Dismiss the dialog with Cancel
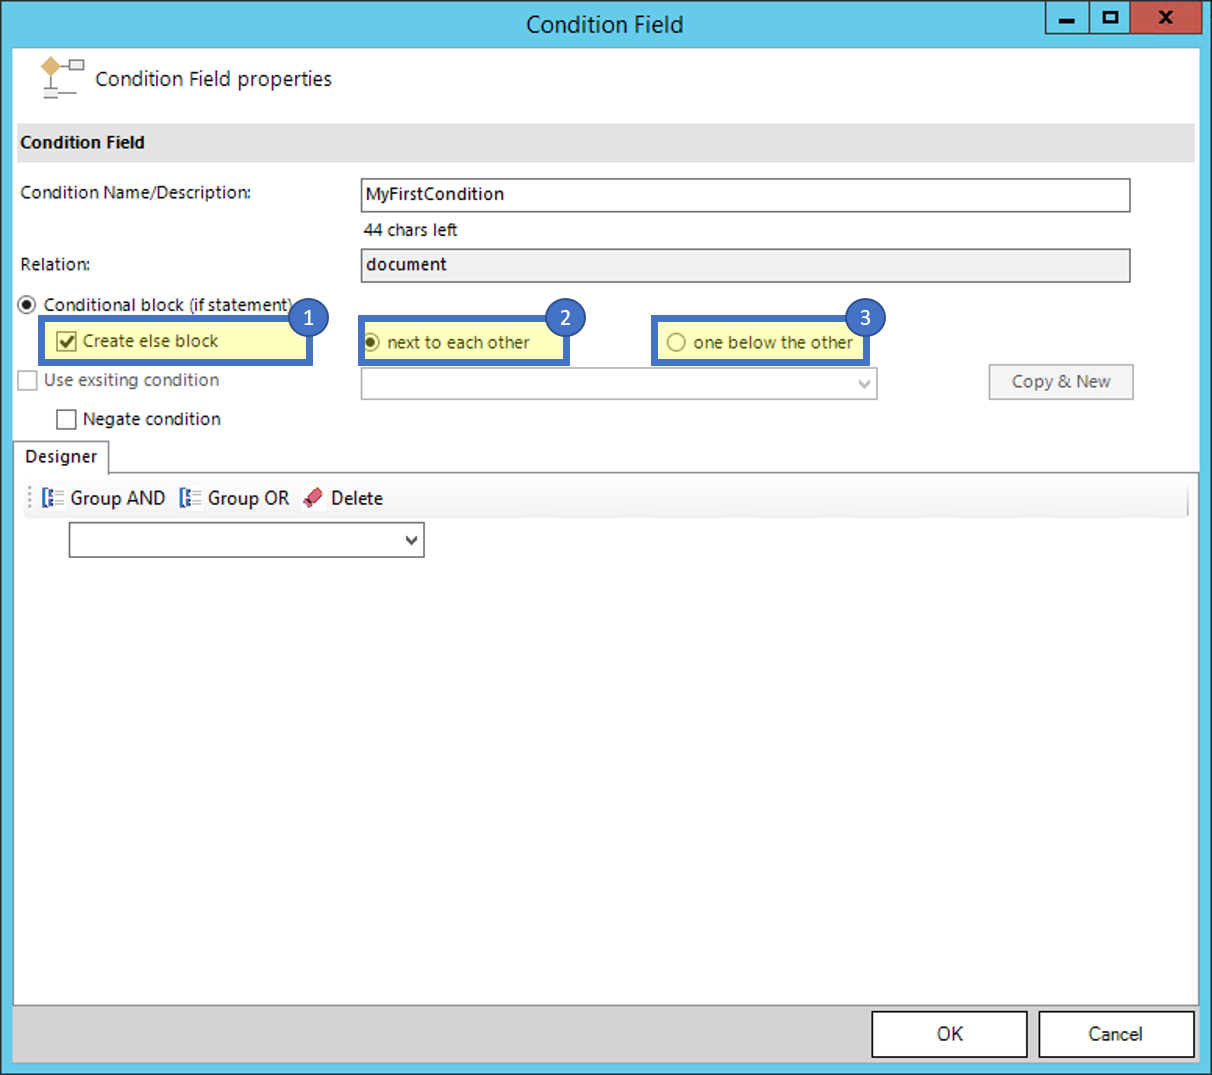The width and height of the screenshot is (1212, 1075). pos(1116,1034)
